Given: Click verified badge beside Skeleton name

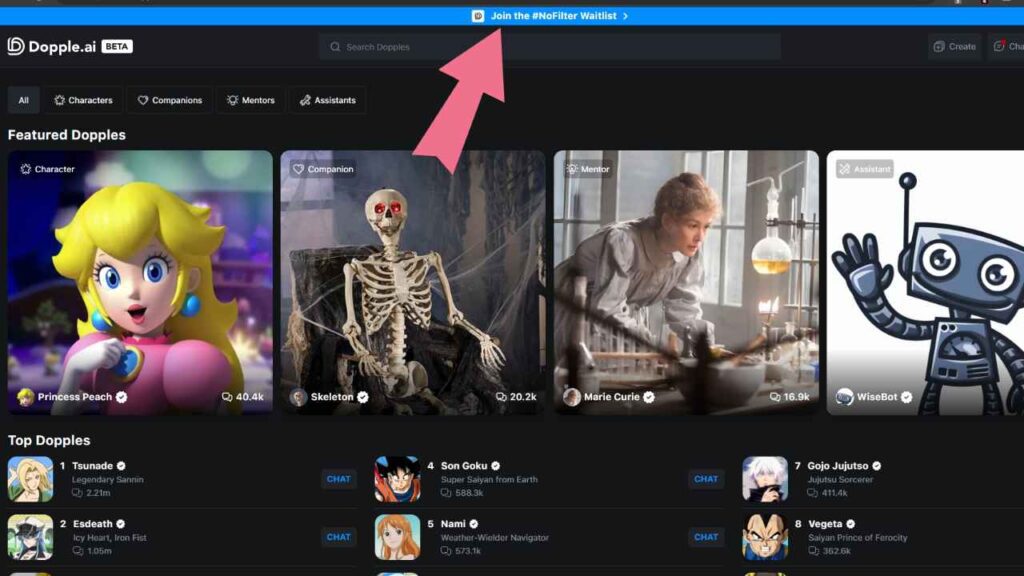Looking at the screenshot, I should (362, 397).
